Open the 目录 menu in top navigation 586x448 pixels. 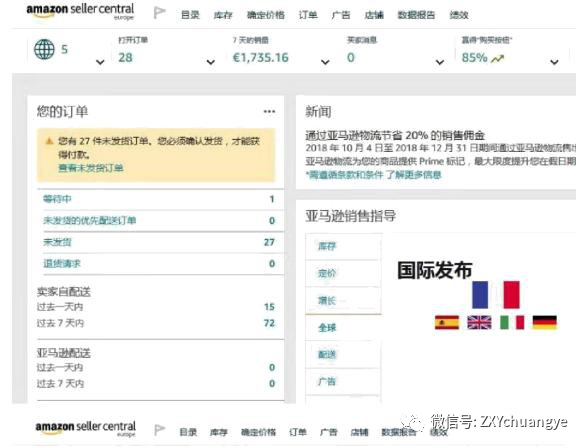[190, 15]
